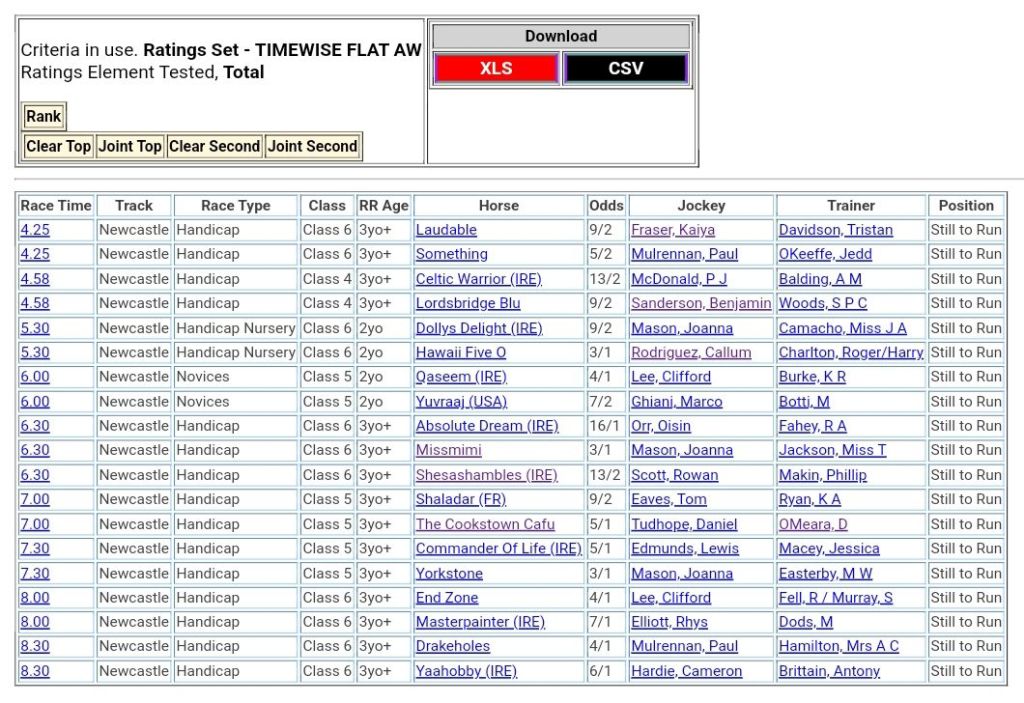View jockey Orr, Oisin
The height and width of the screenshot is (703, 1024).
pyautogui.click(x=660, y=426)
